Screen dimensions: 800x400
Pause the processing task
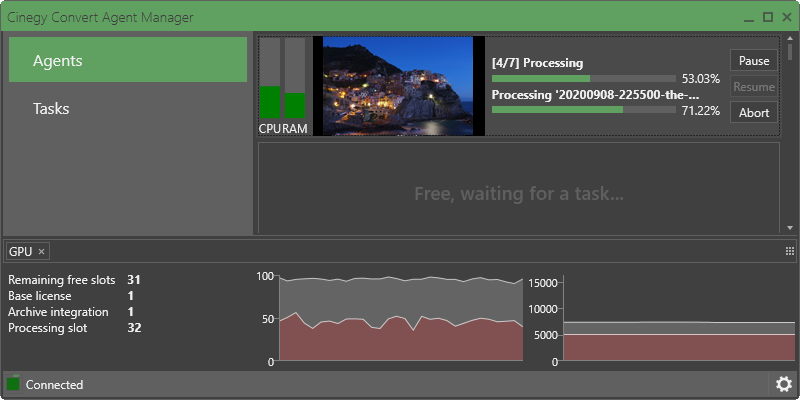pyautogui.click(x=754, y=61)
